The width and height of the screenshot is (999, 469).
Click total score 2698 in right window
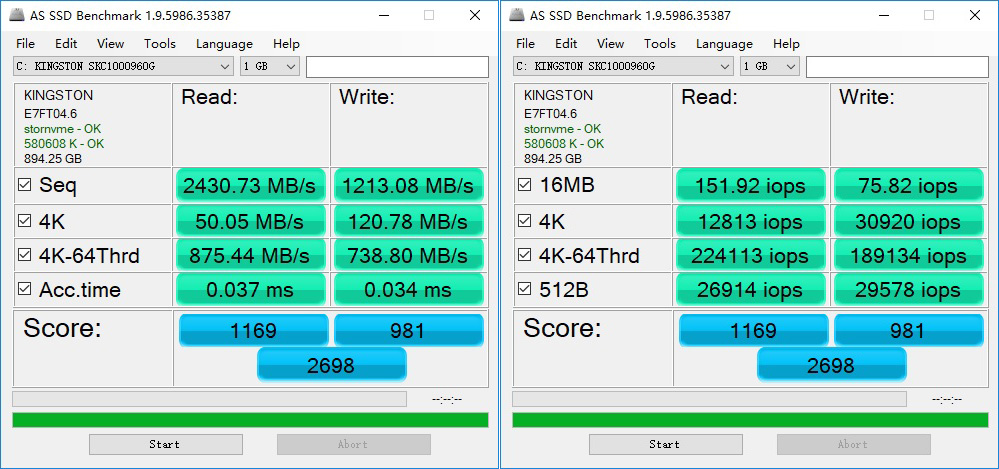tap(831, 364)
